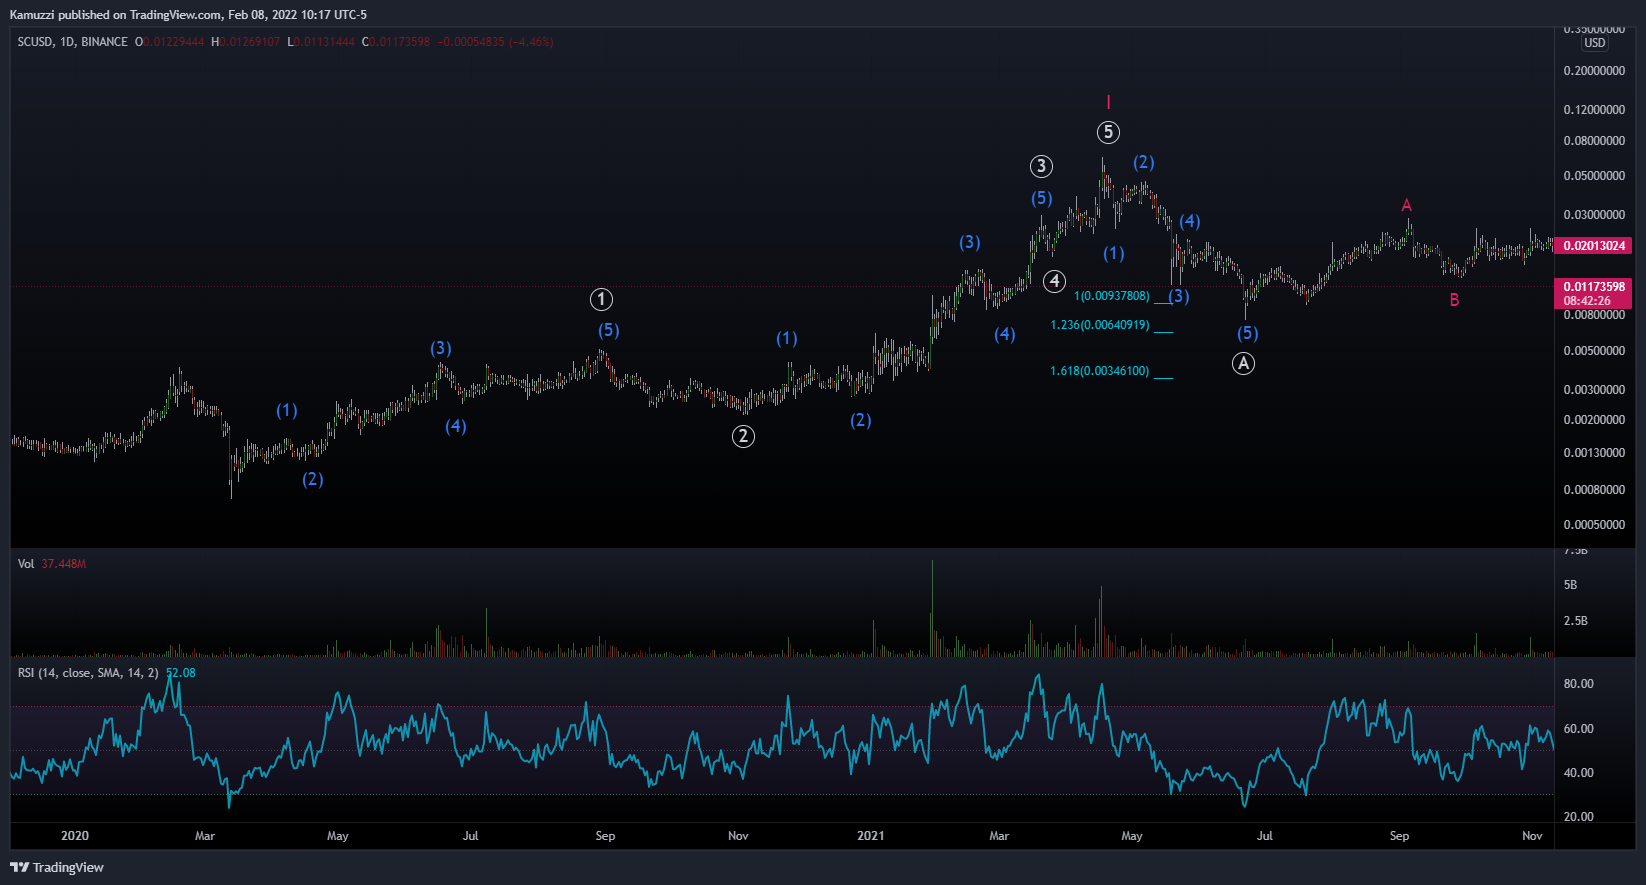Click the 20.00 RSI axis label
1646x885 pixels.
(1578, 817)
